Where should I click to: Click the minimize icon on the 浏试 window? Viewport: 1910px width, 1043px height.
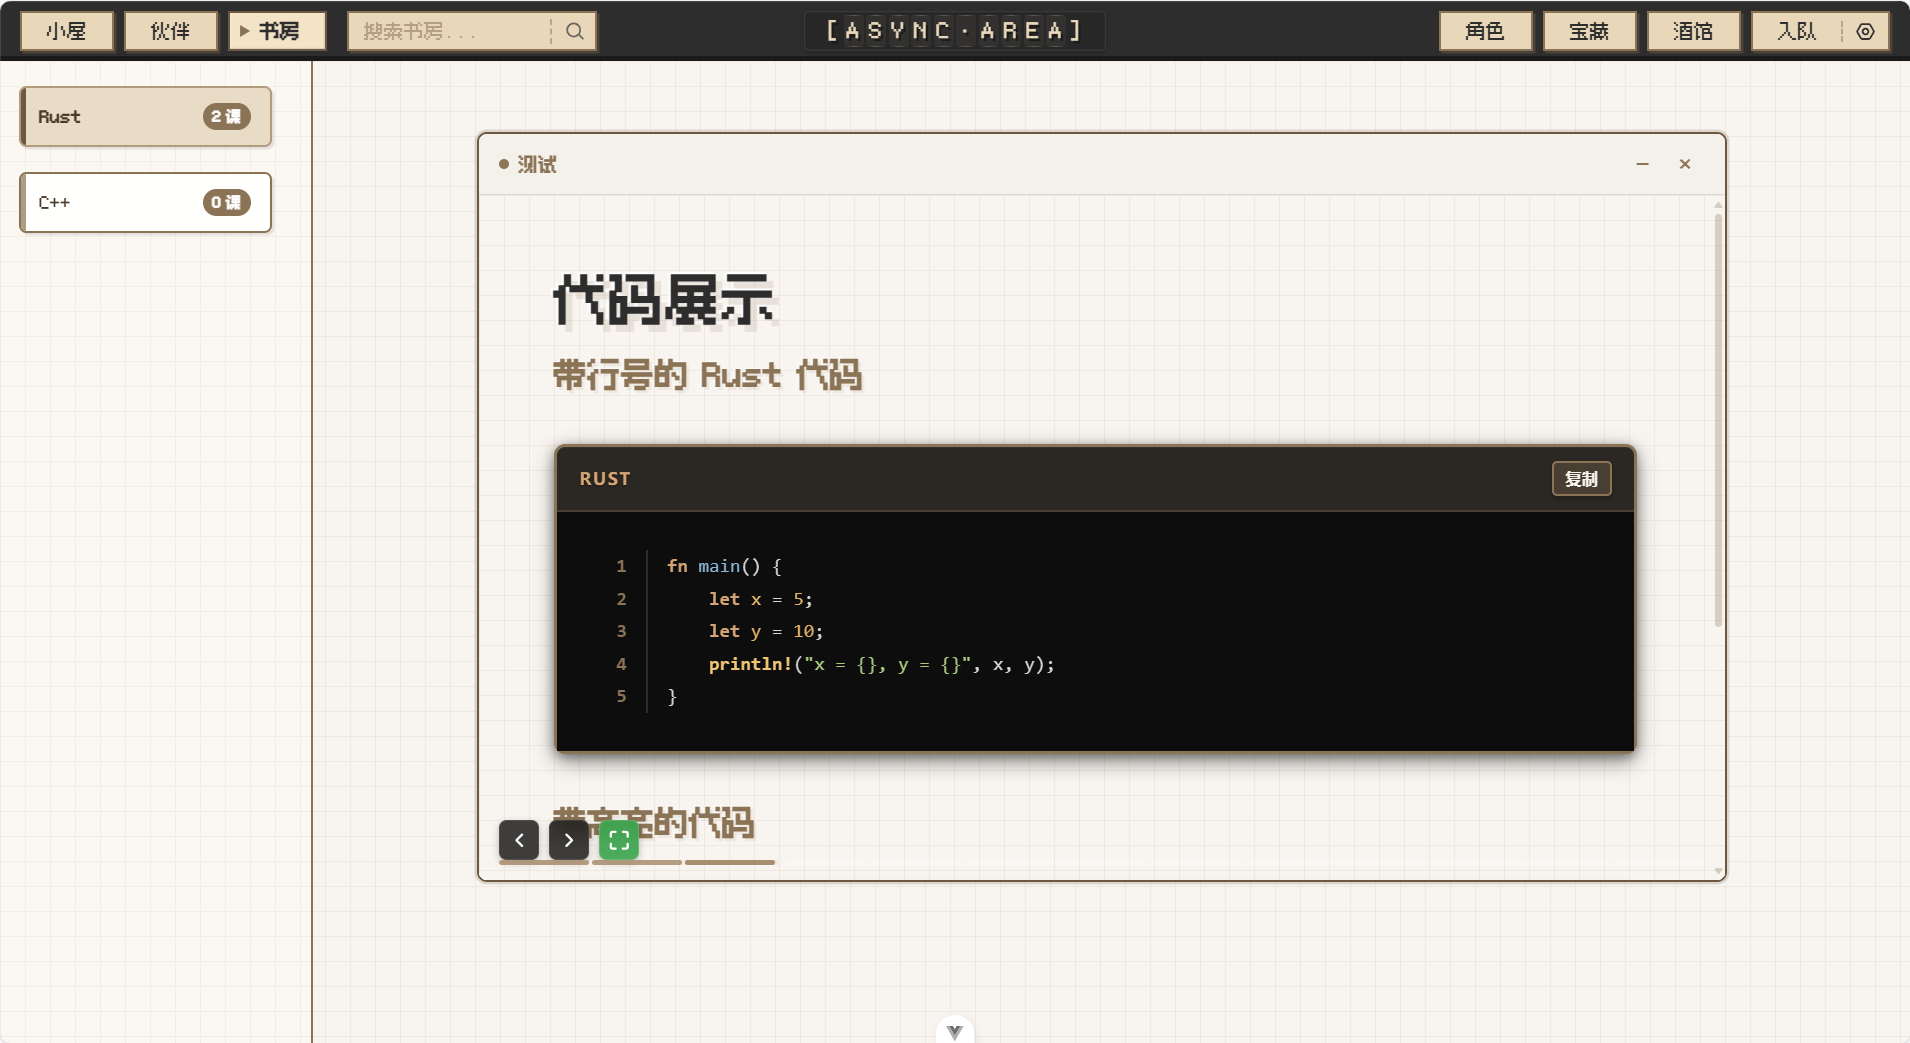click(1641, 164)
